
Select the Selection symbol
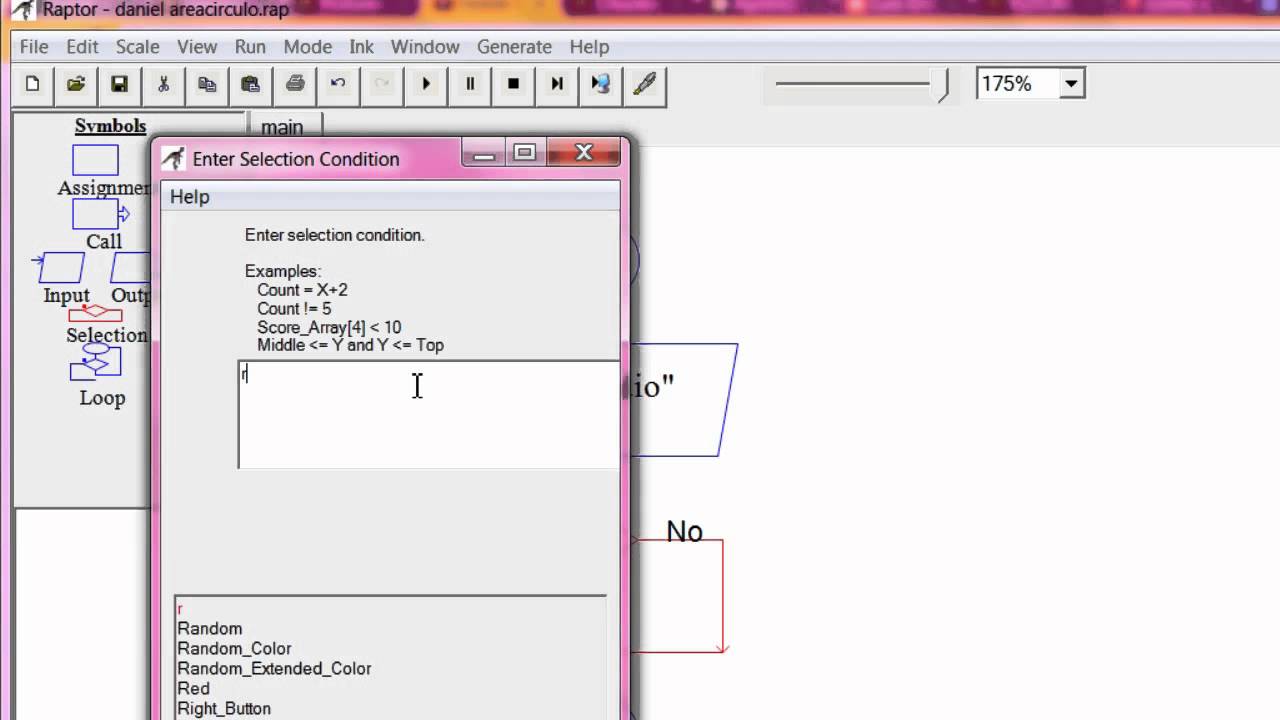pos(95,313)
